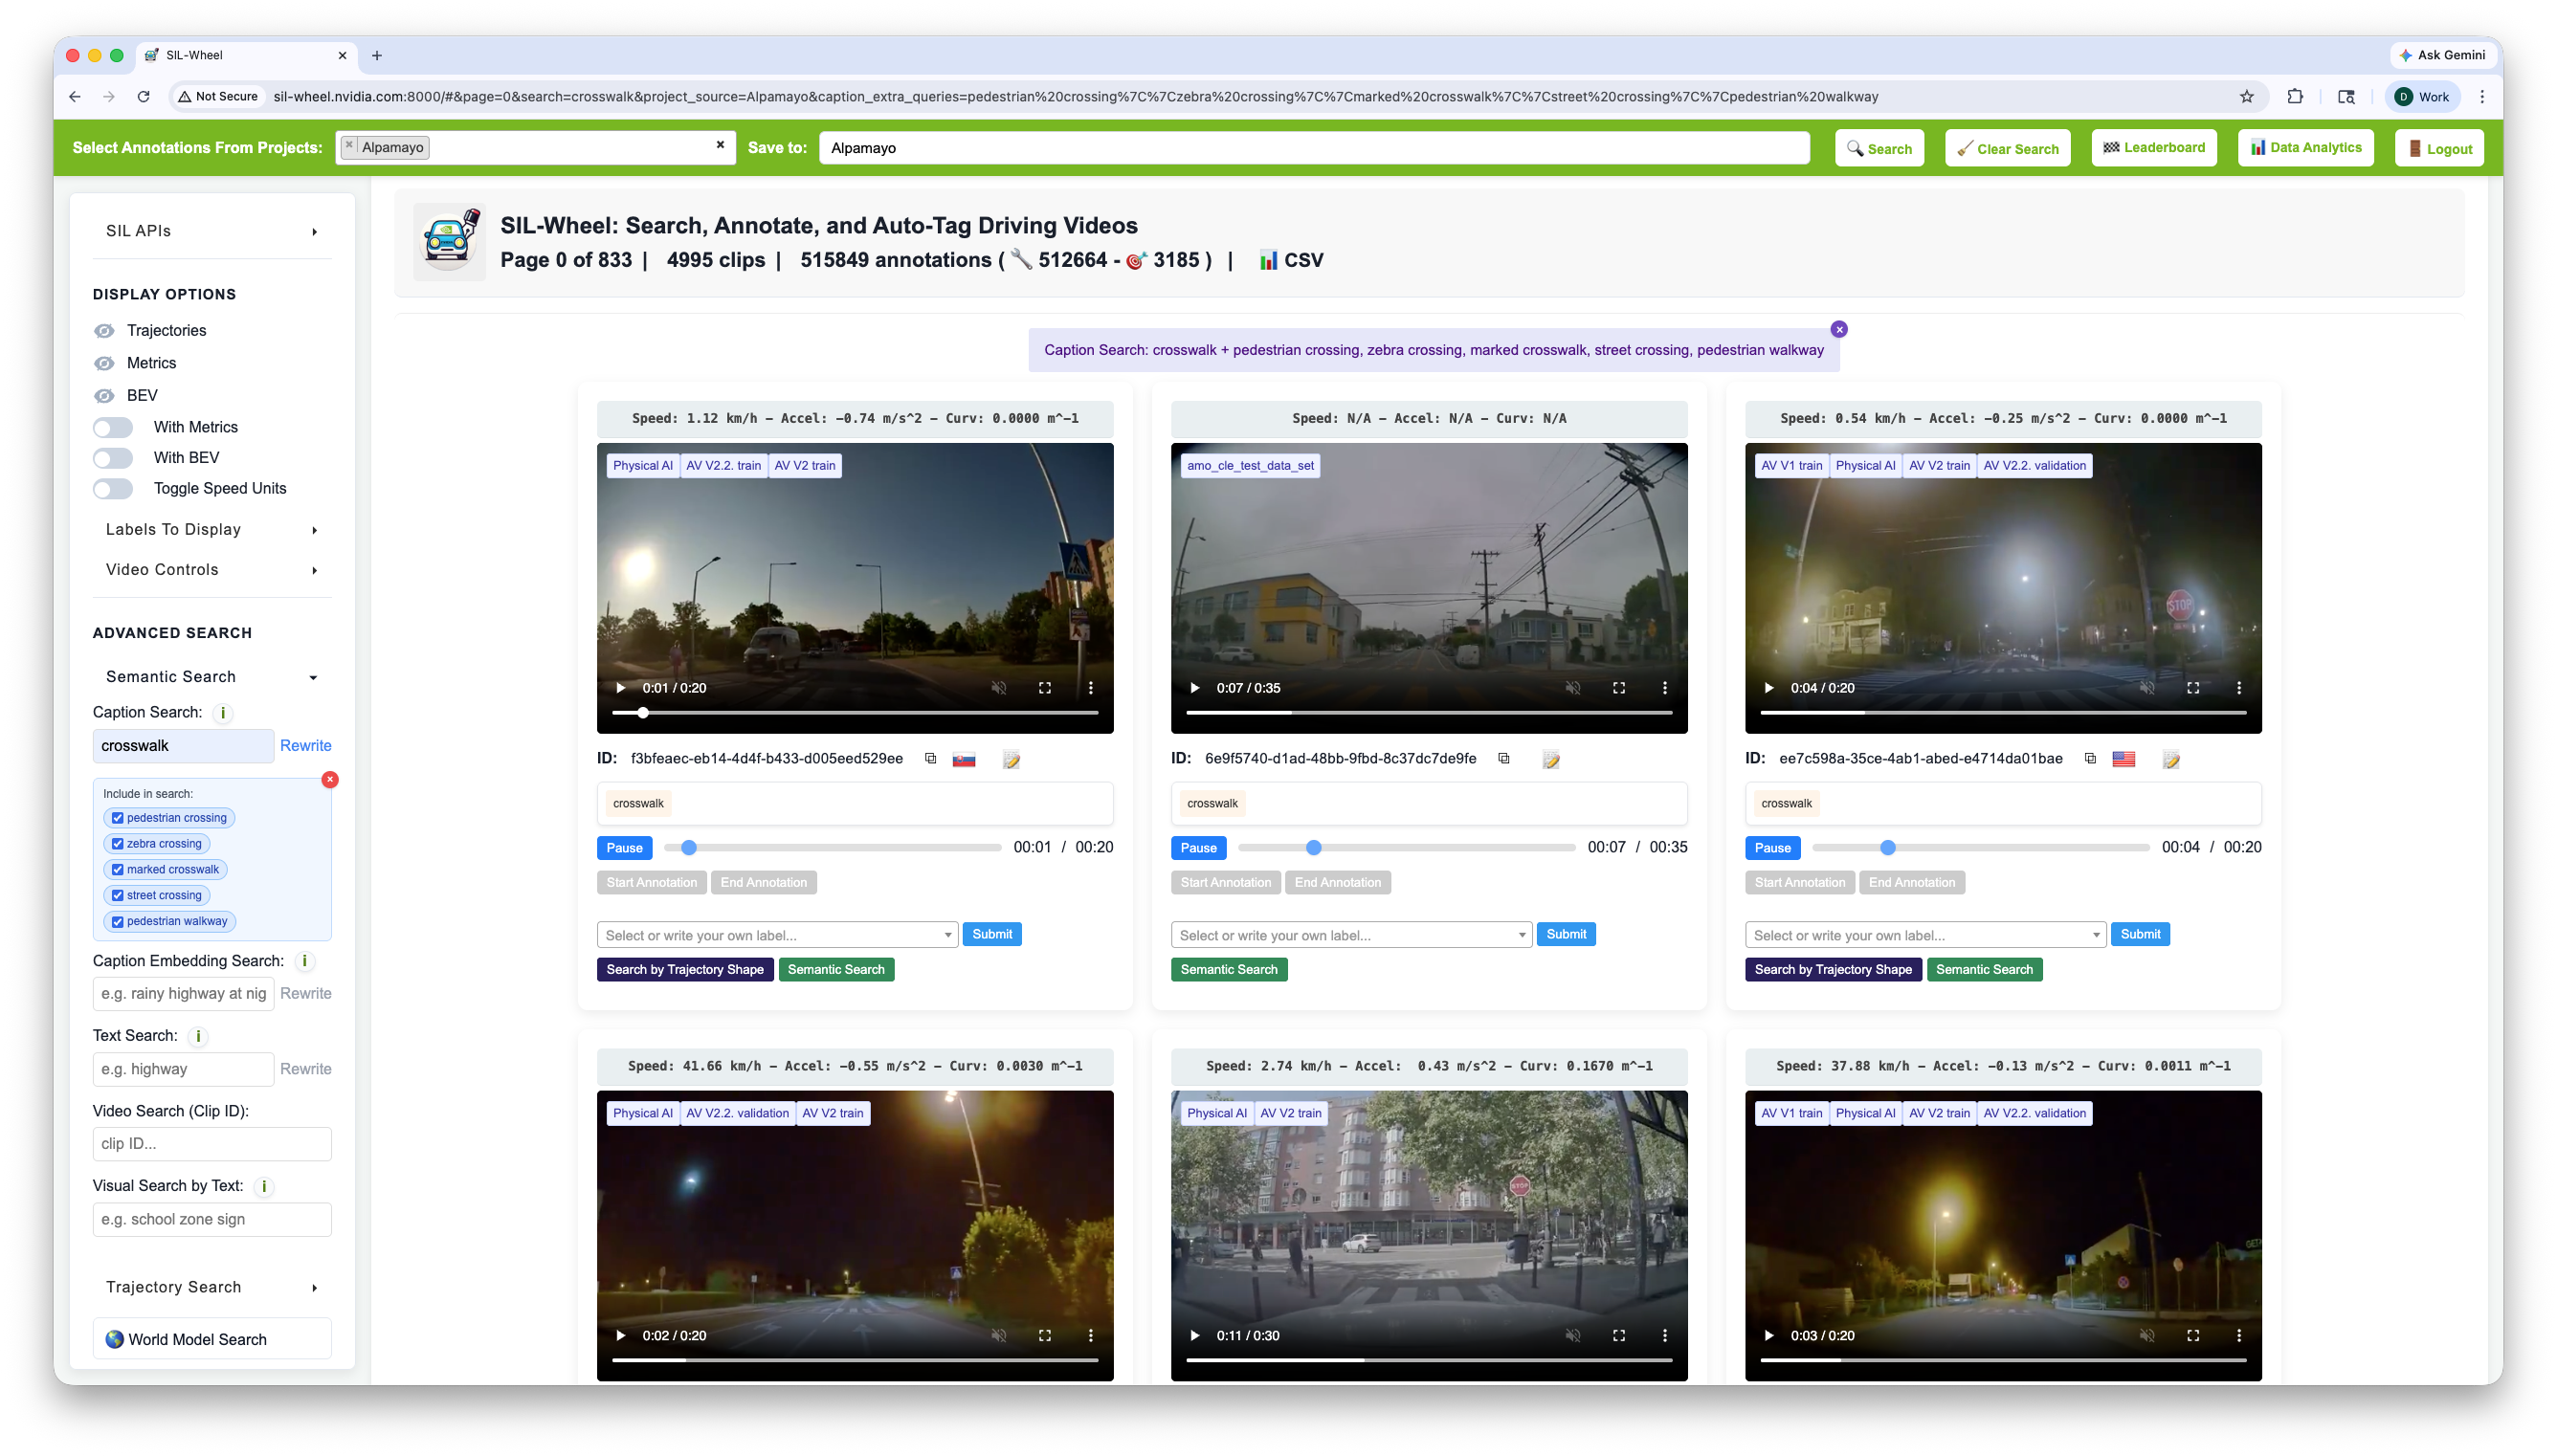Adjust the 00:07 / 00:35 seek slider
This screenshot has width=2557, height=1456.
(x=1406, y=848)
